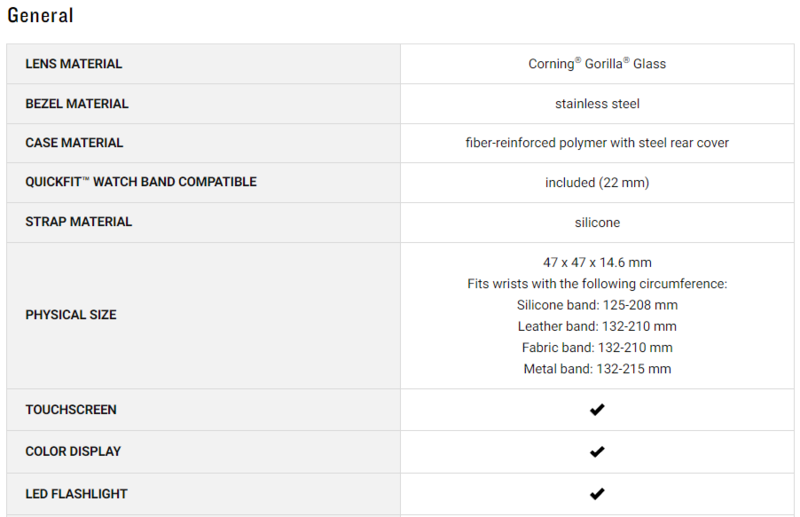Viewport: 800px width, 517px height.
Task: Click the PHYSICAL SIZE label
Action: pyautogui.click(x=71, y=315)
